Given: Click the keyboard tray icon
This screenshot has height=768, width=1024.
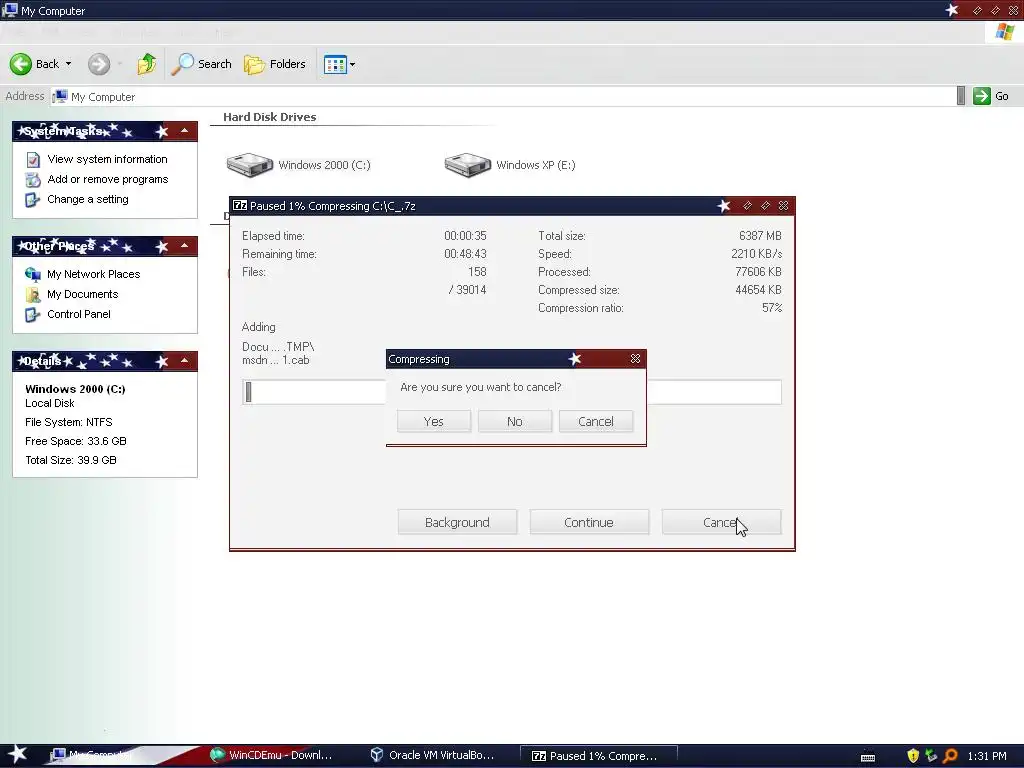Looking at the screenshot, I should coord(868,758).
